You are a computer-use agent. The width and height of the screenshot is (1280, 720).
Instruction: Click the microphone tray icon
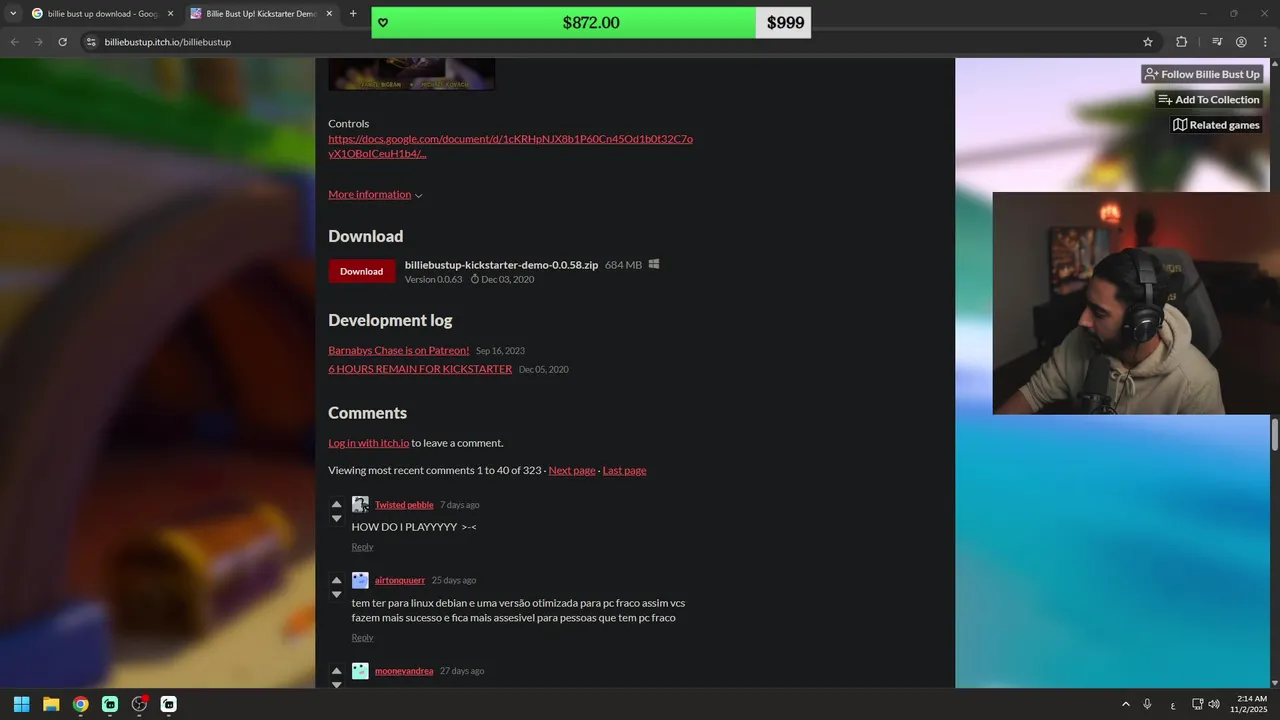(1148, 704)
